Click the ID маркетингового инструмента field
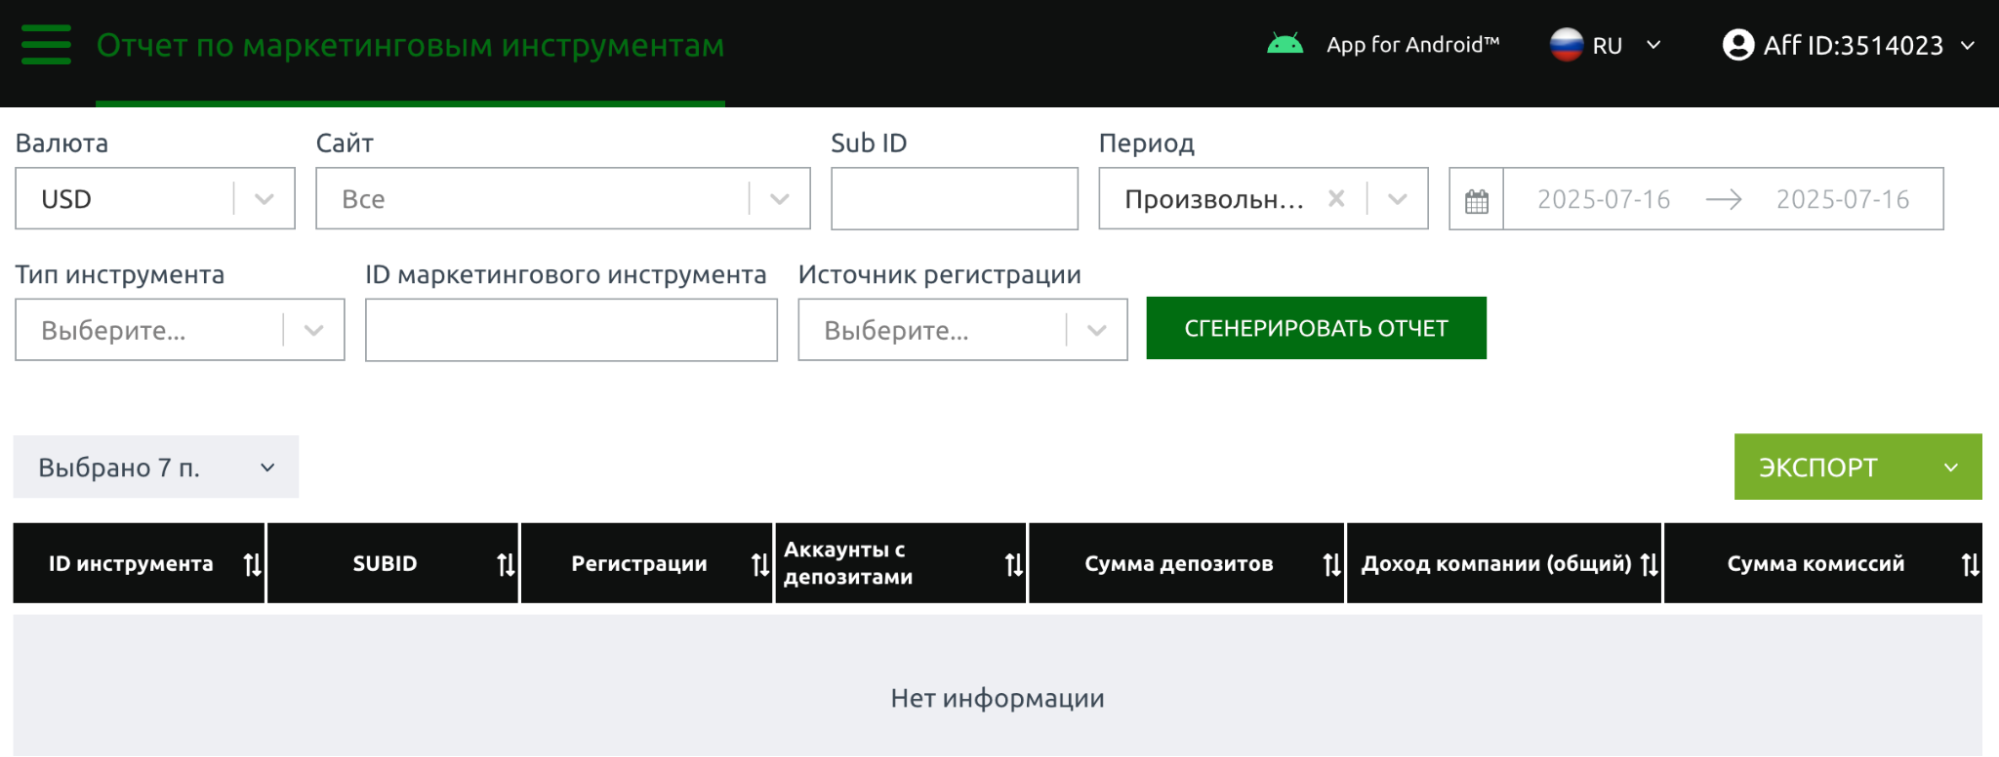Screen dimensions: 1999x757 (571, 330)
